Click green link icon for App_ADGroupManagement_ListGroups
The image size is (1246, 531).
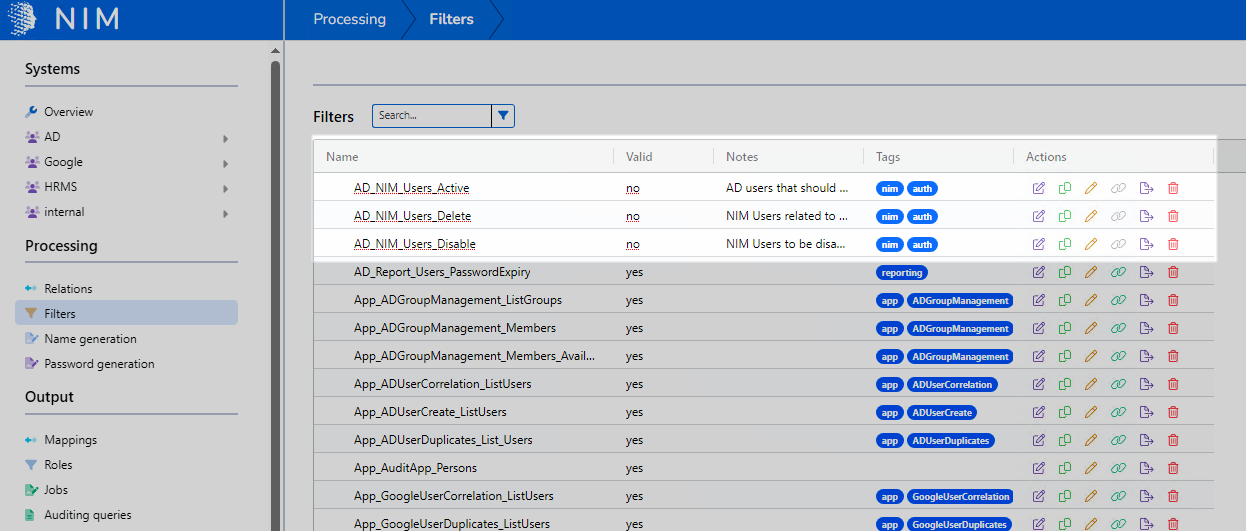pos(1118,300)
